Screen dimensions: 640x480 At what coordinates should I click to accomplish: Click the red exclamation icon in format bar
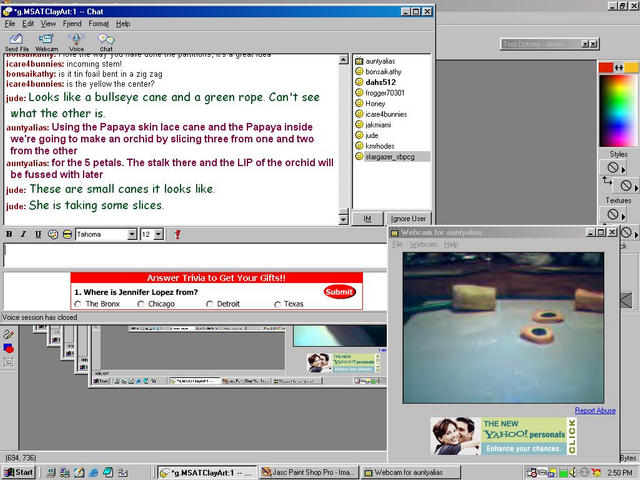click(177, 234)
